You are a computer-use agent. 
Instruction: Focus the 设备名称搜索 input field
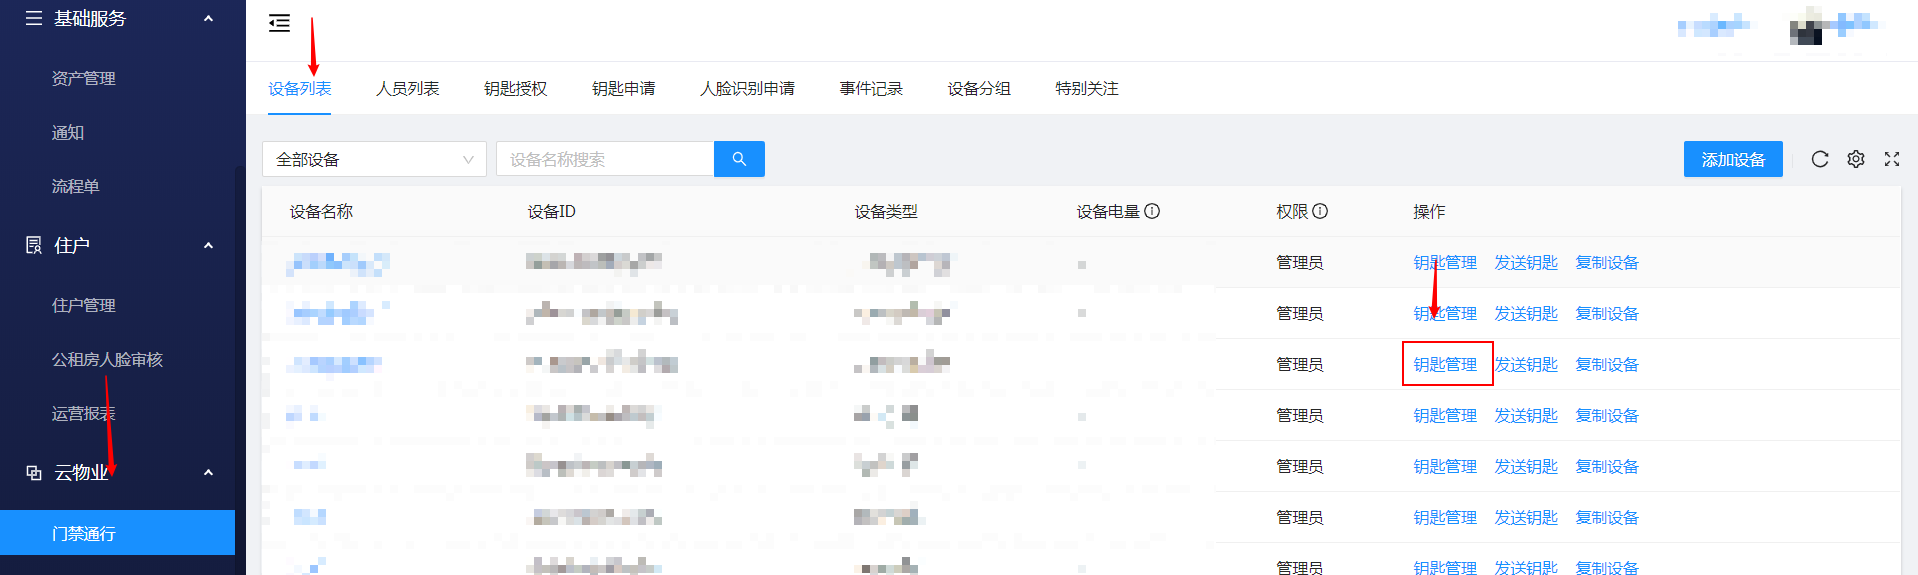coord(604,159)
